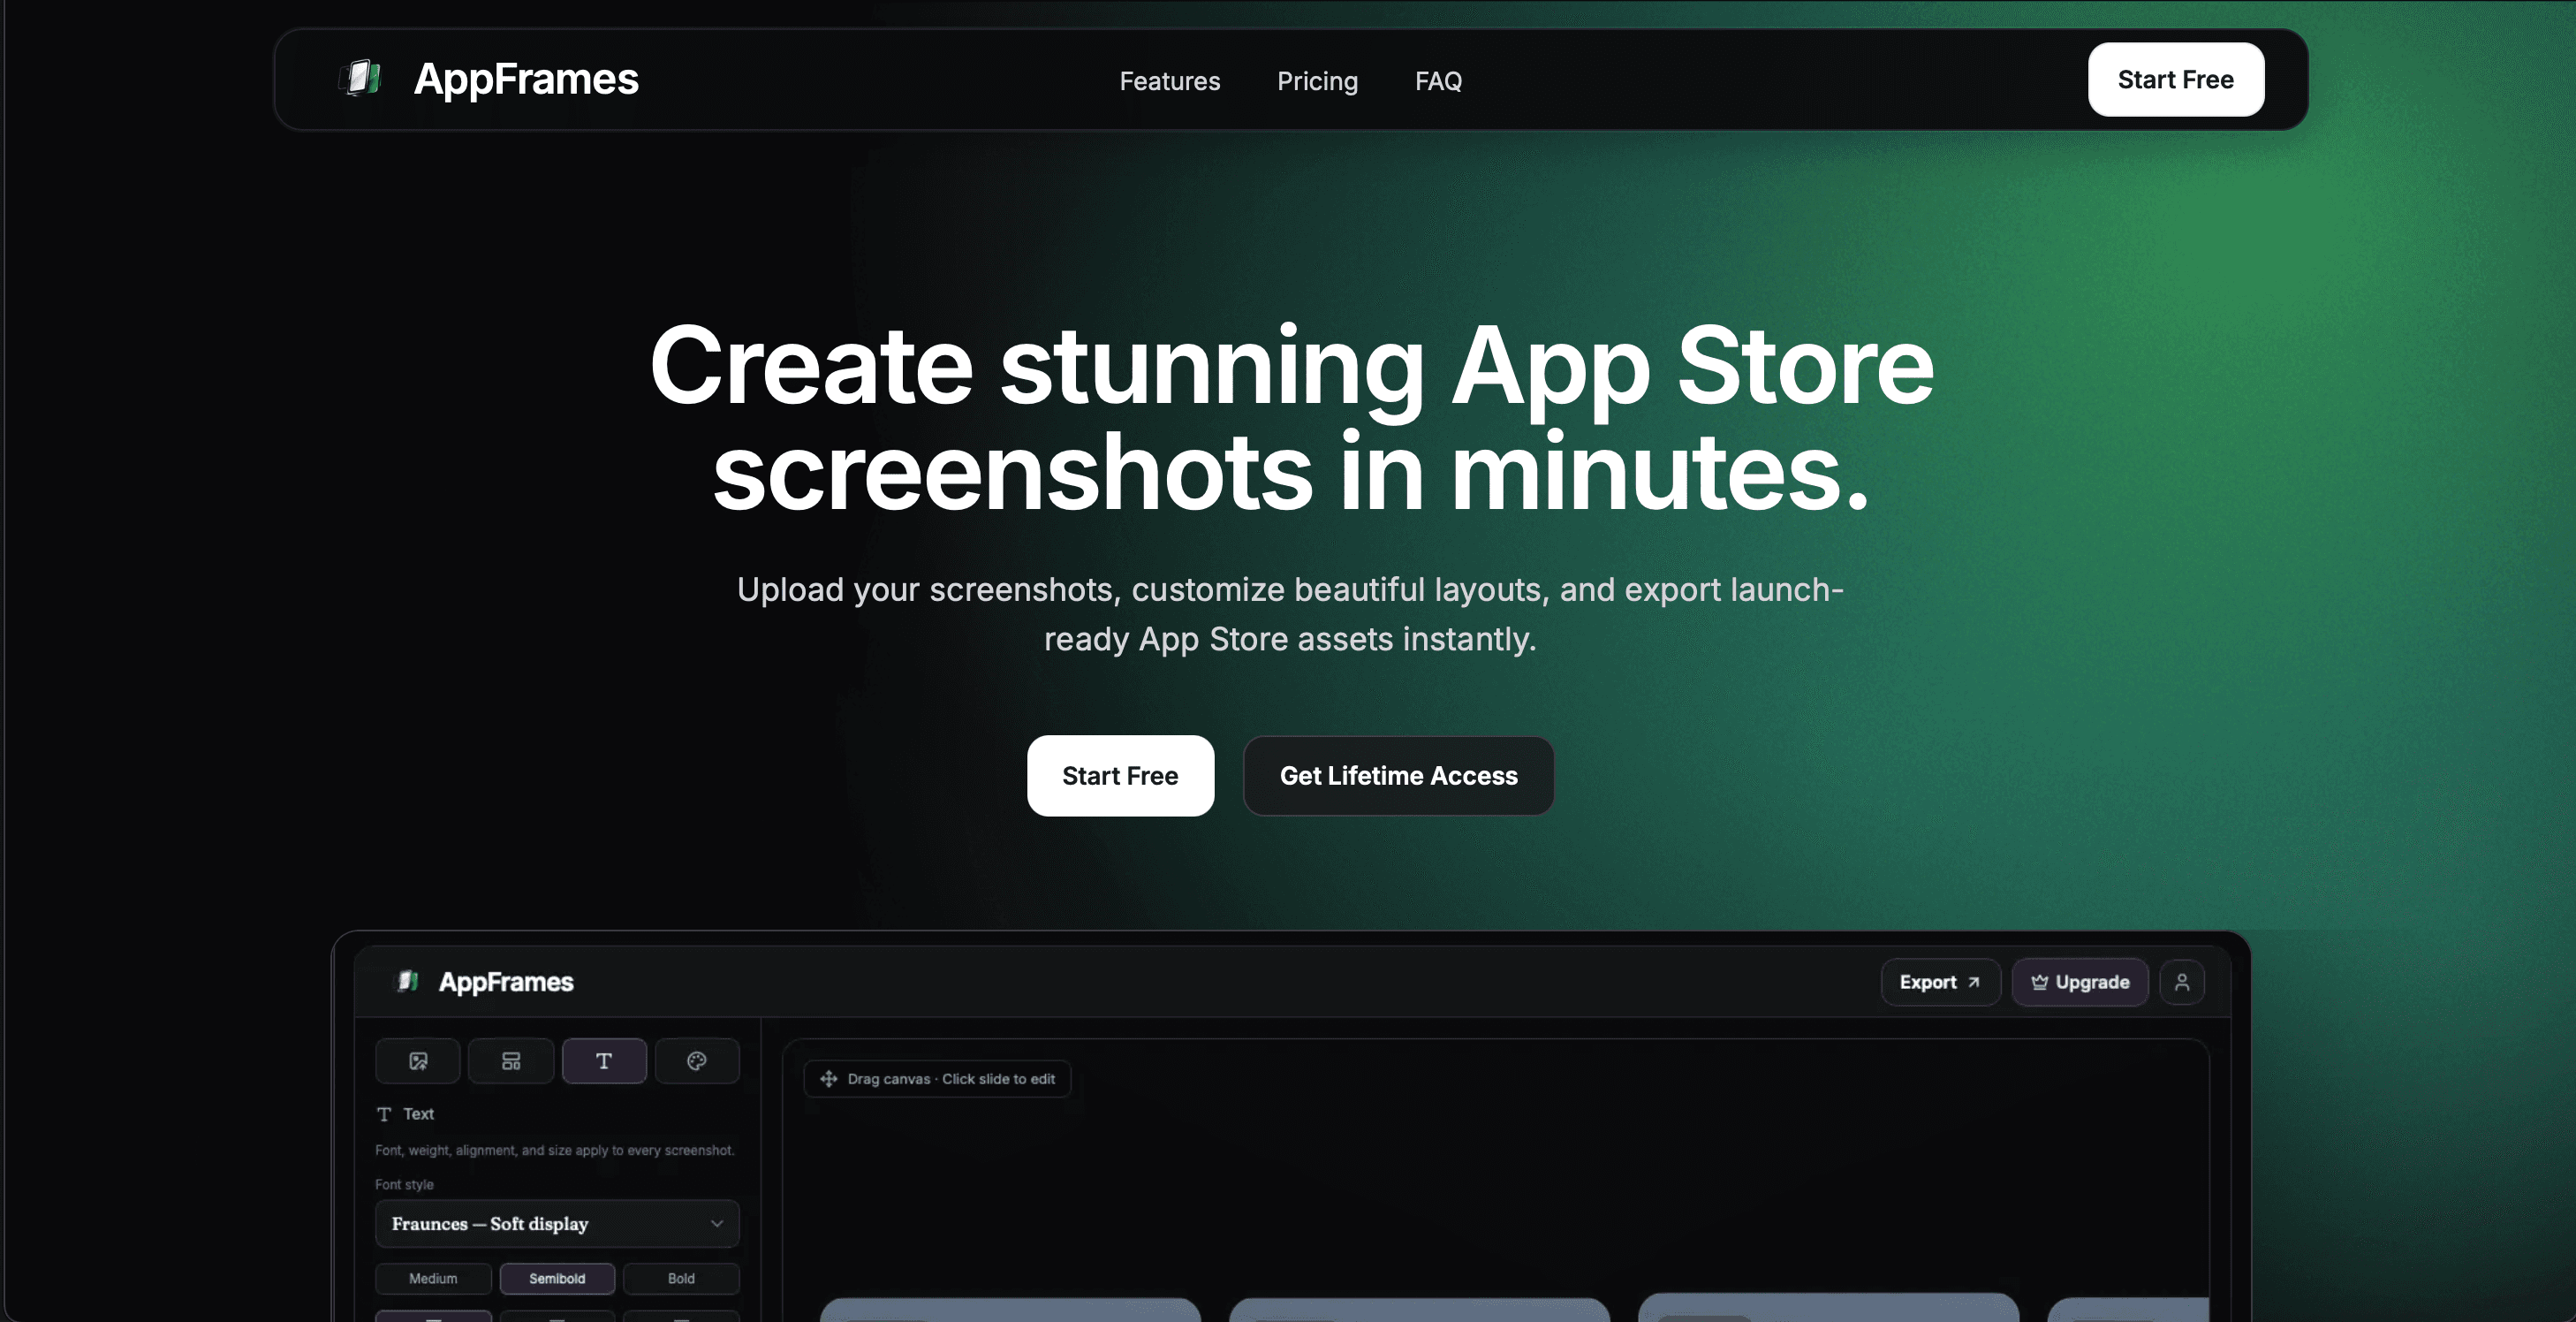
Task: Select the upload image tab icon
Action: click(418, 1061)
